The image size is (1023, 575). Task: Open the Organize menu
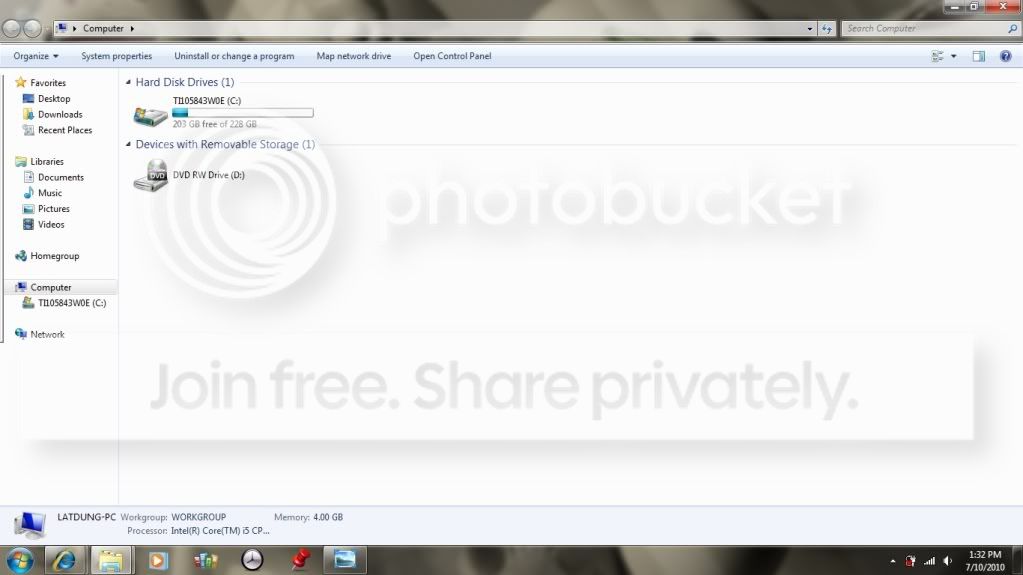coord(36,56)
